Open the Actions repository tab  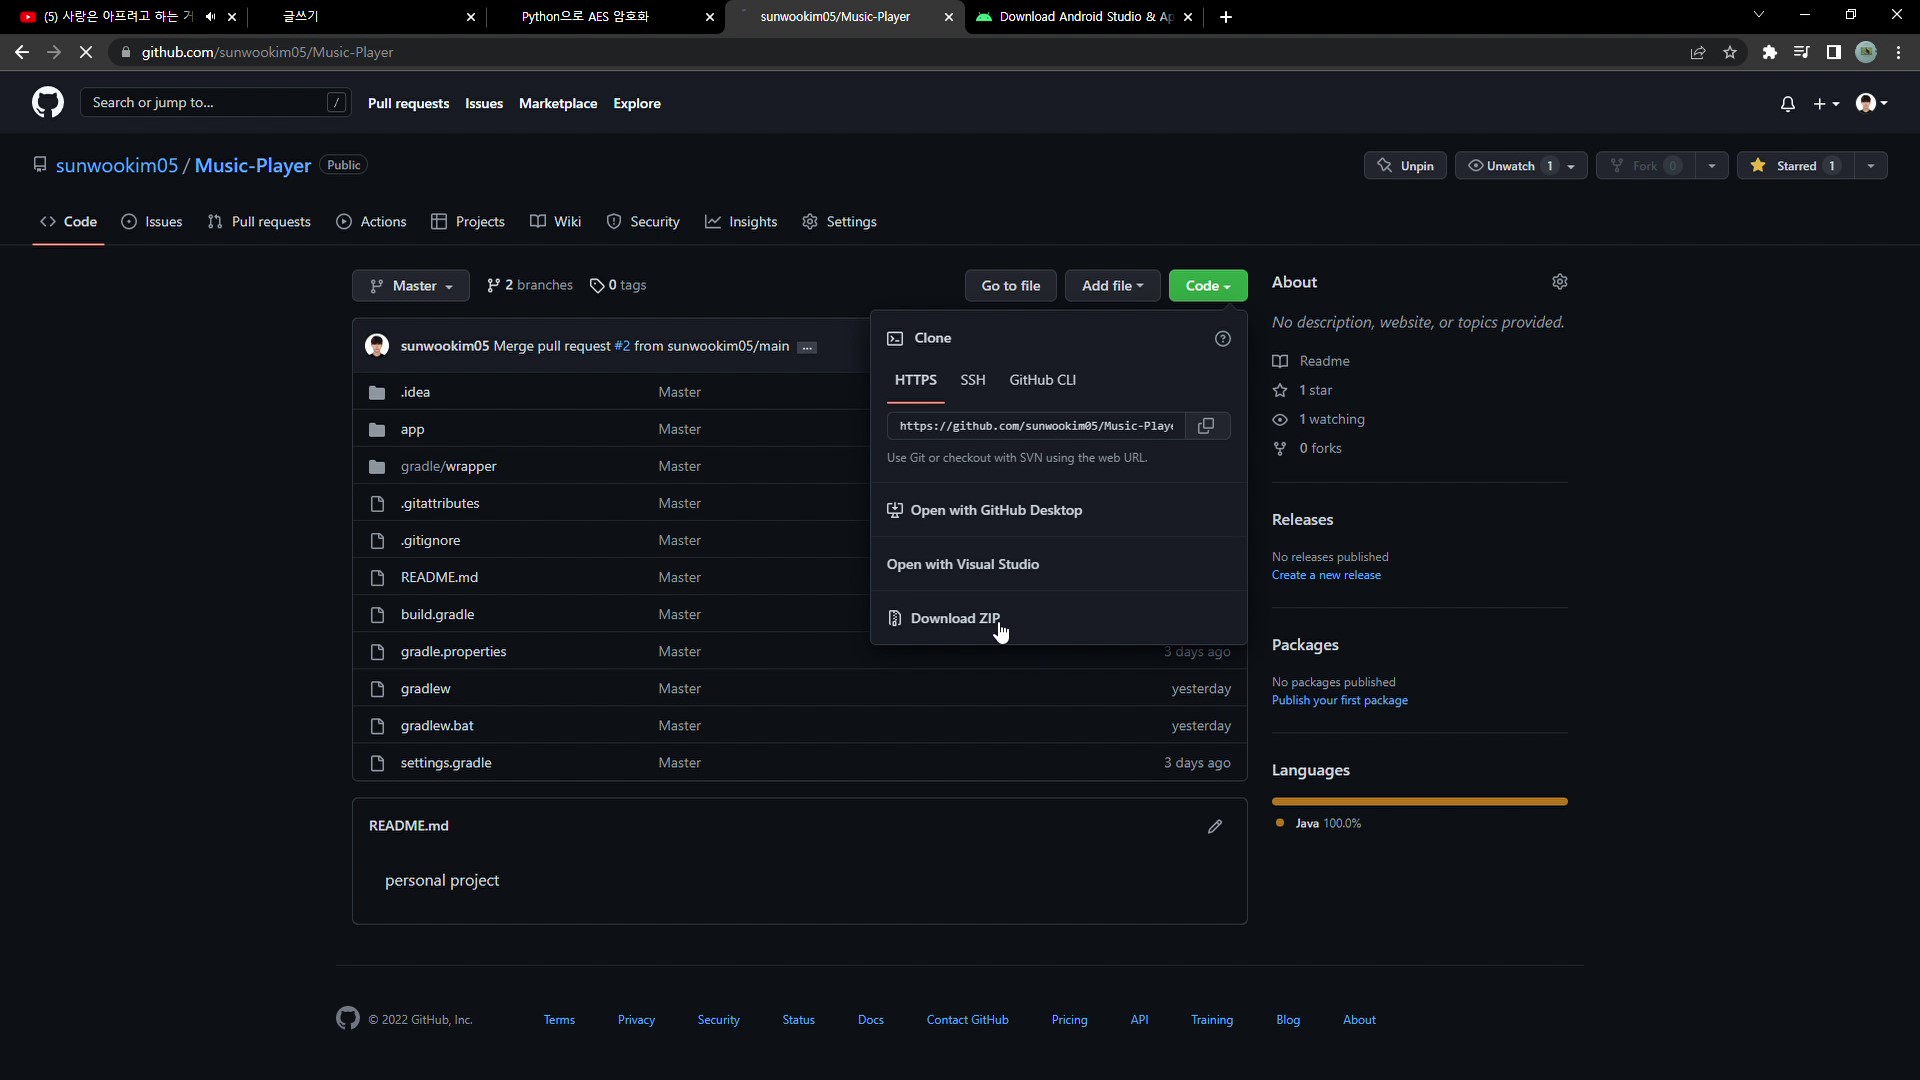click(x=371, y=222)
